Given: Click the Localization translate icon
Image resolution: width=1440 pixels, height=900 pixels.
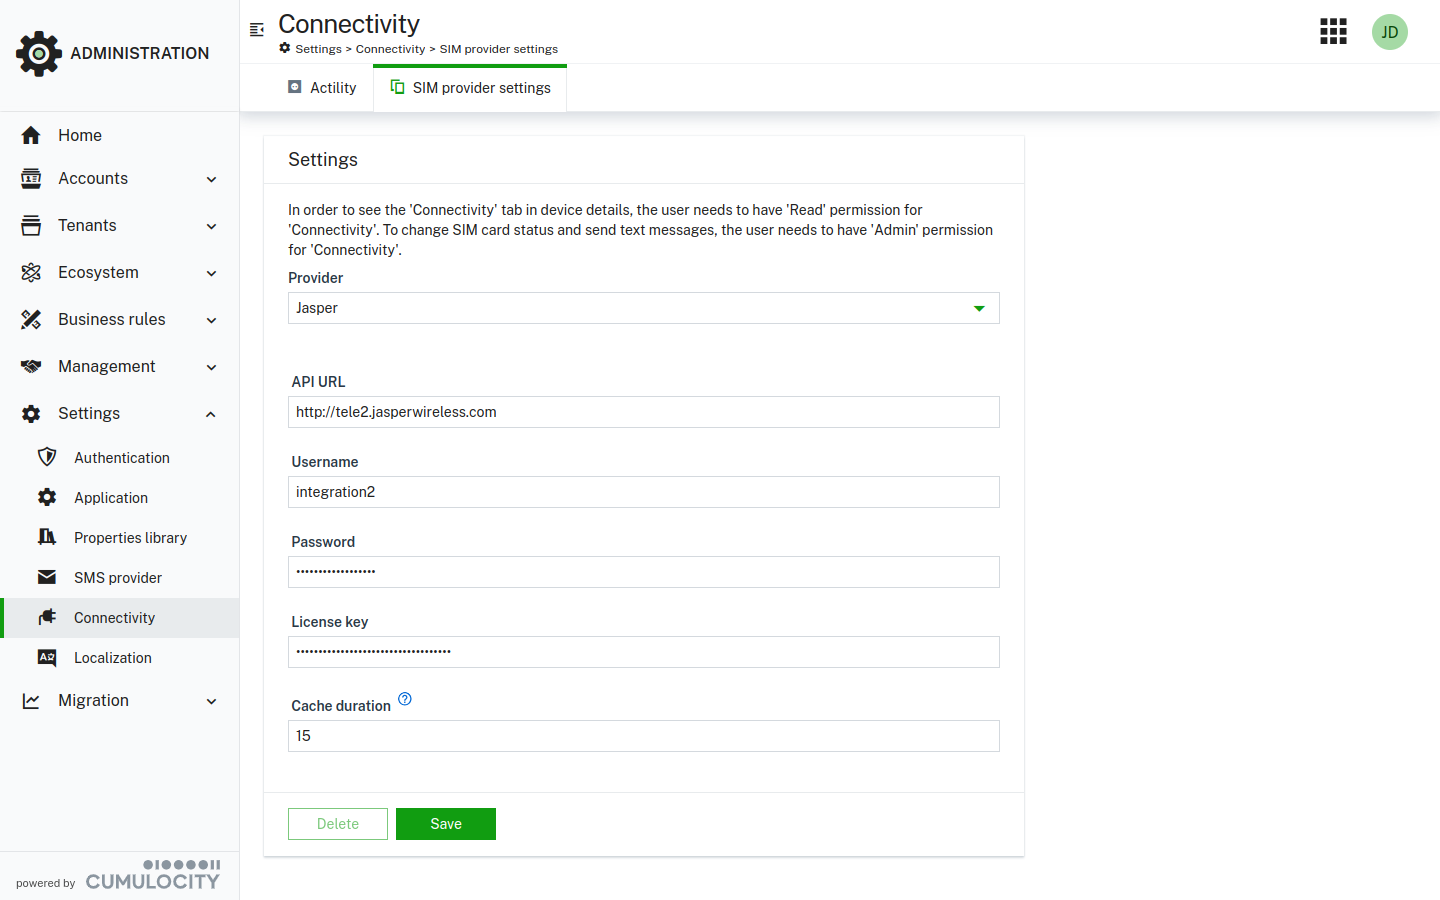Looking at the screenshot, I should [47, 657].
